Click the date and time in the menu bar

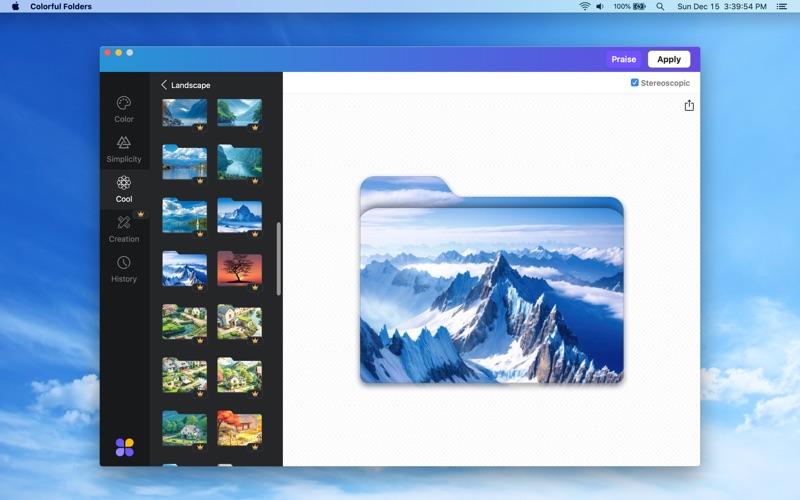(x=721, y=6)
